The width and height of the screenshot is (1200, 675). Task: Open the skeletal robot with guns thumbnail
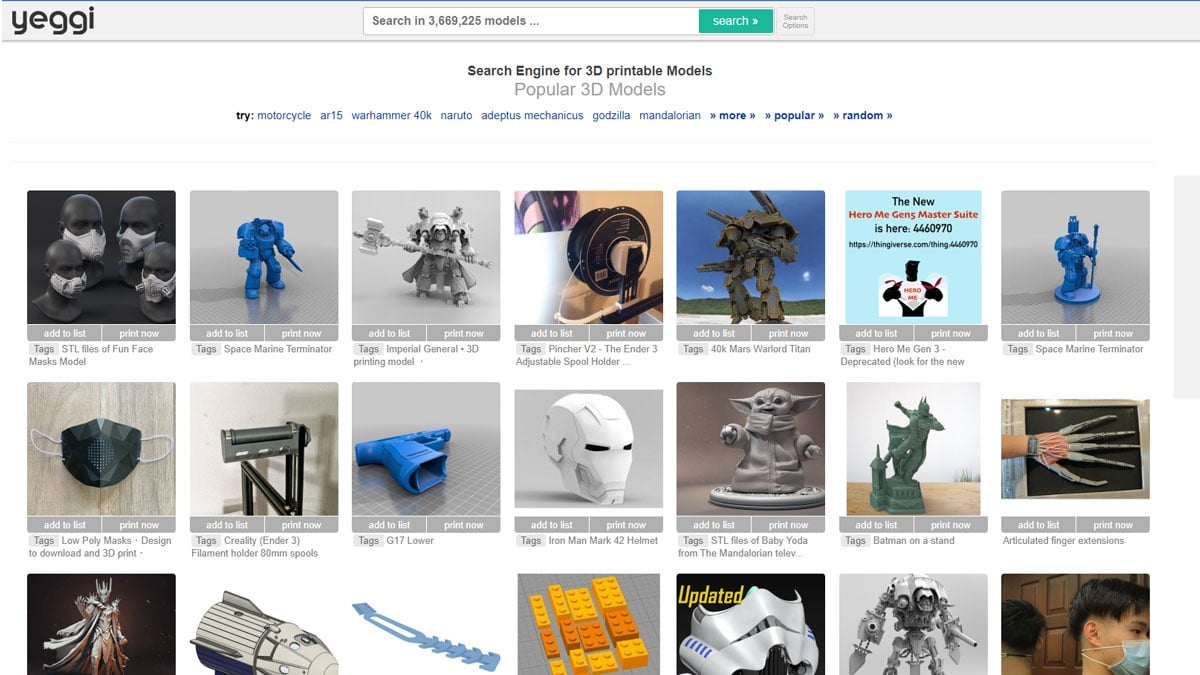(913, 624)
